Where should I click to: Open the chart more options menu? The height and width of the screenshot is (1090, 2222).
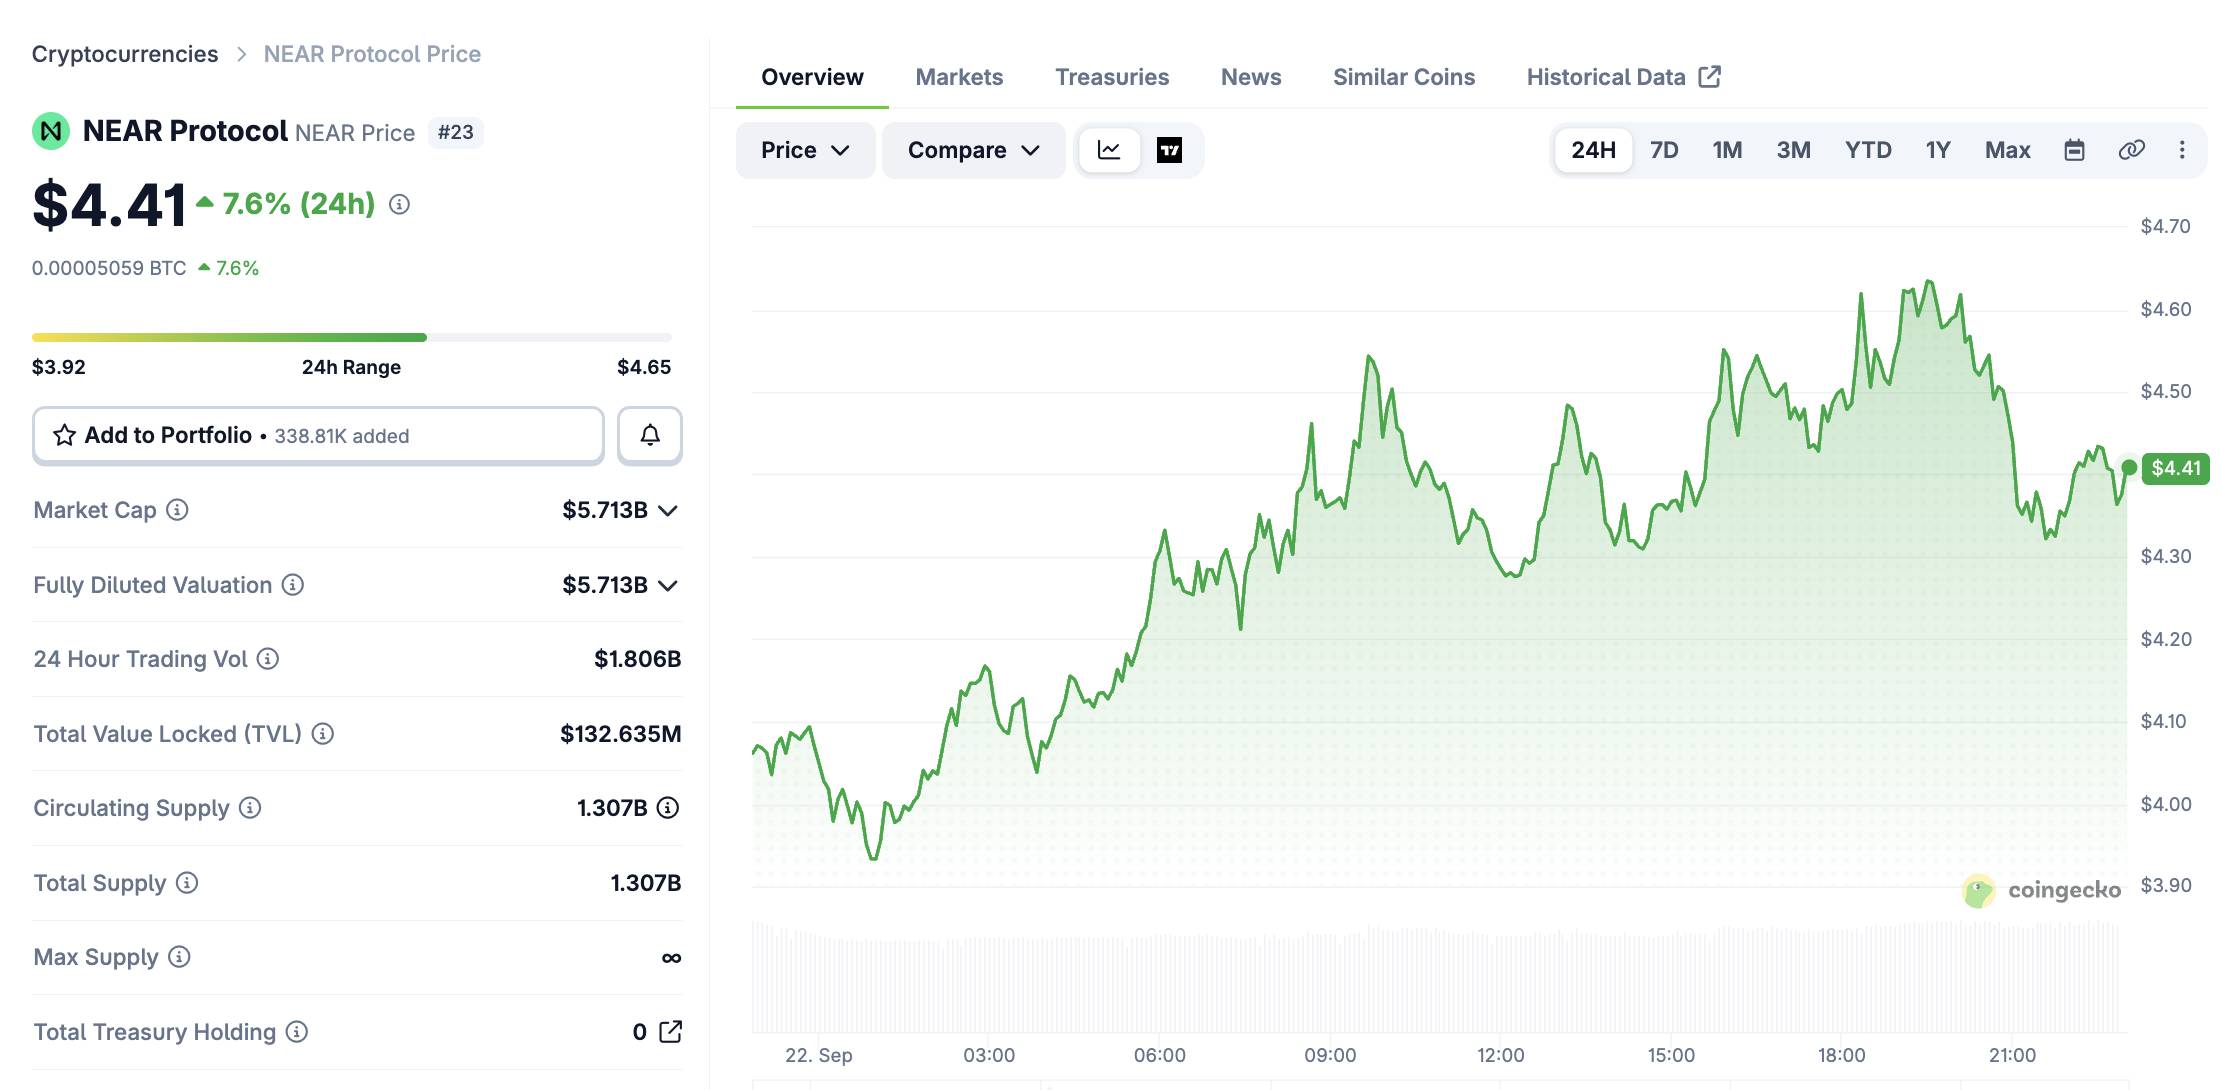tap(2182, 150)
